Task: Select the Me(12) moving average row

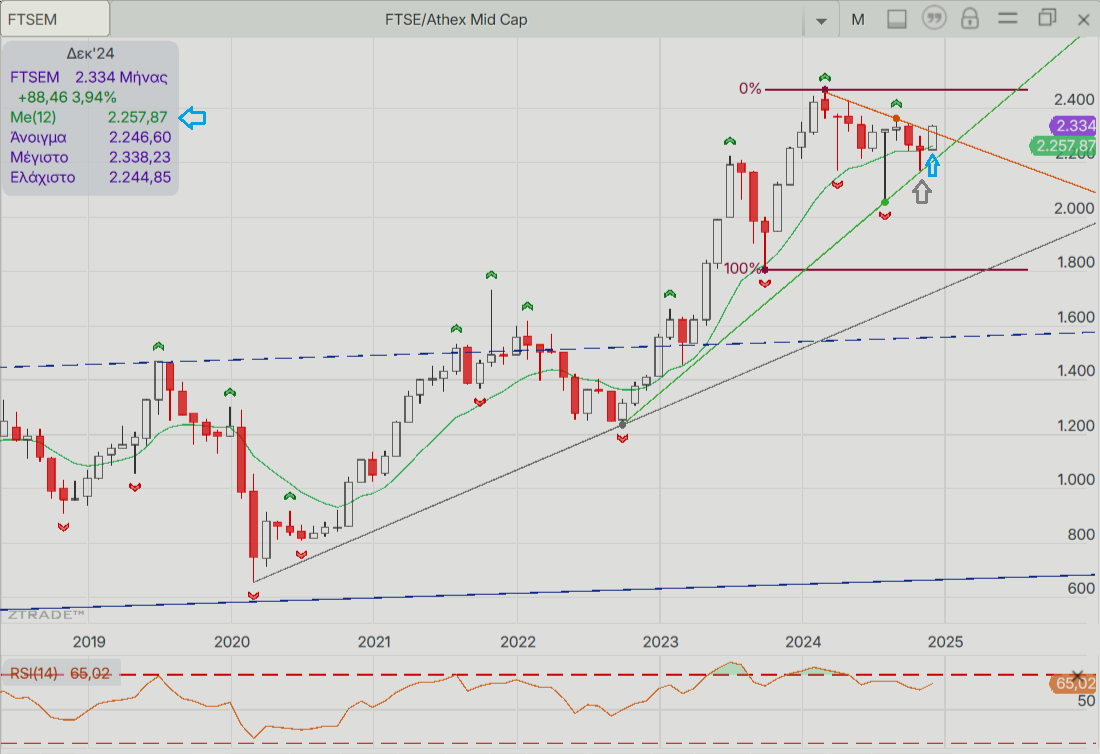Action: coord(89,117)
